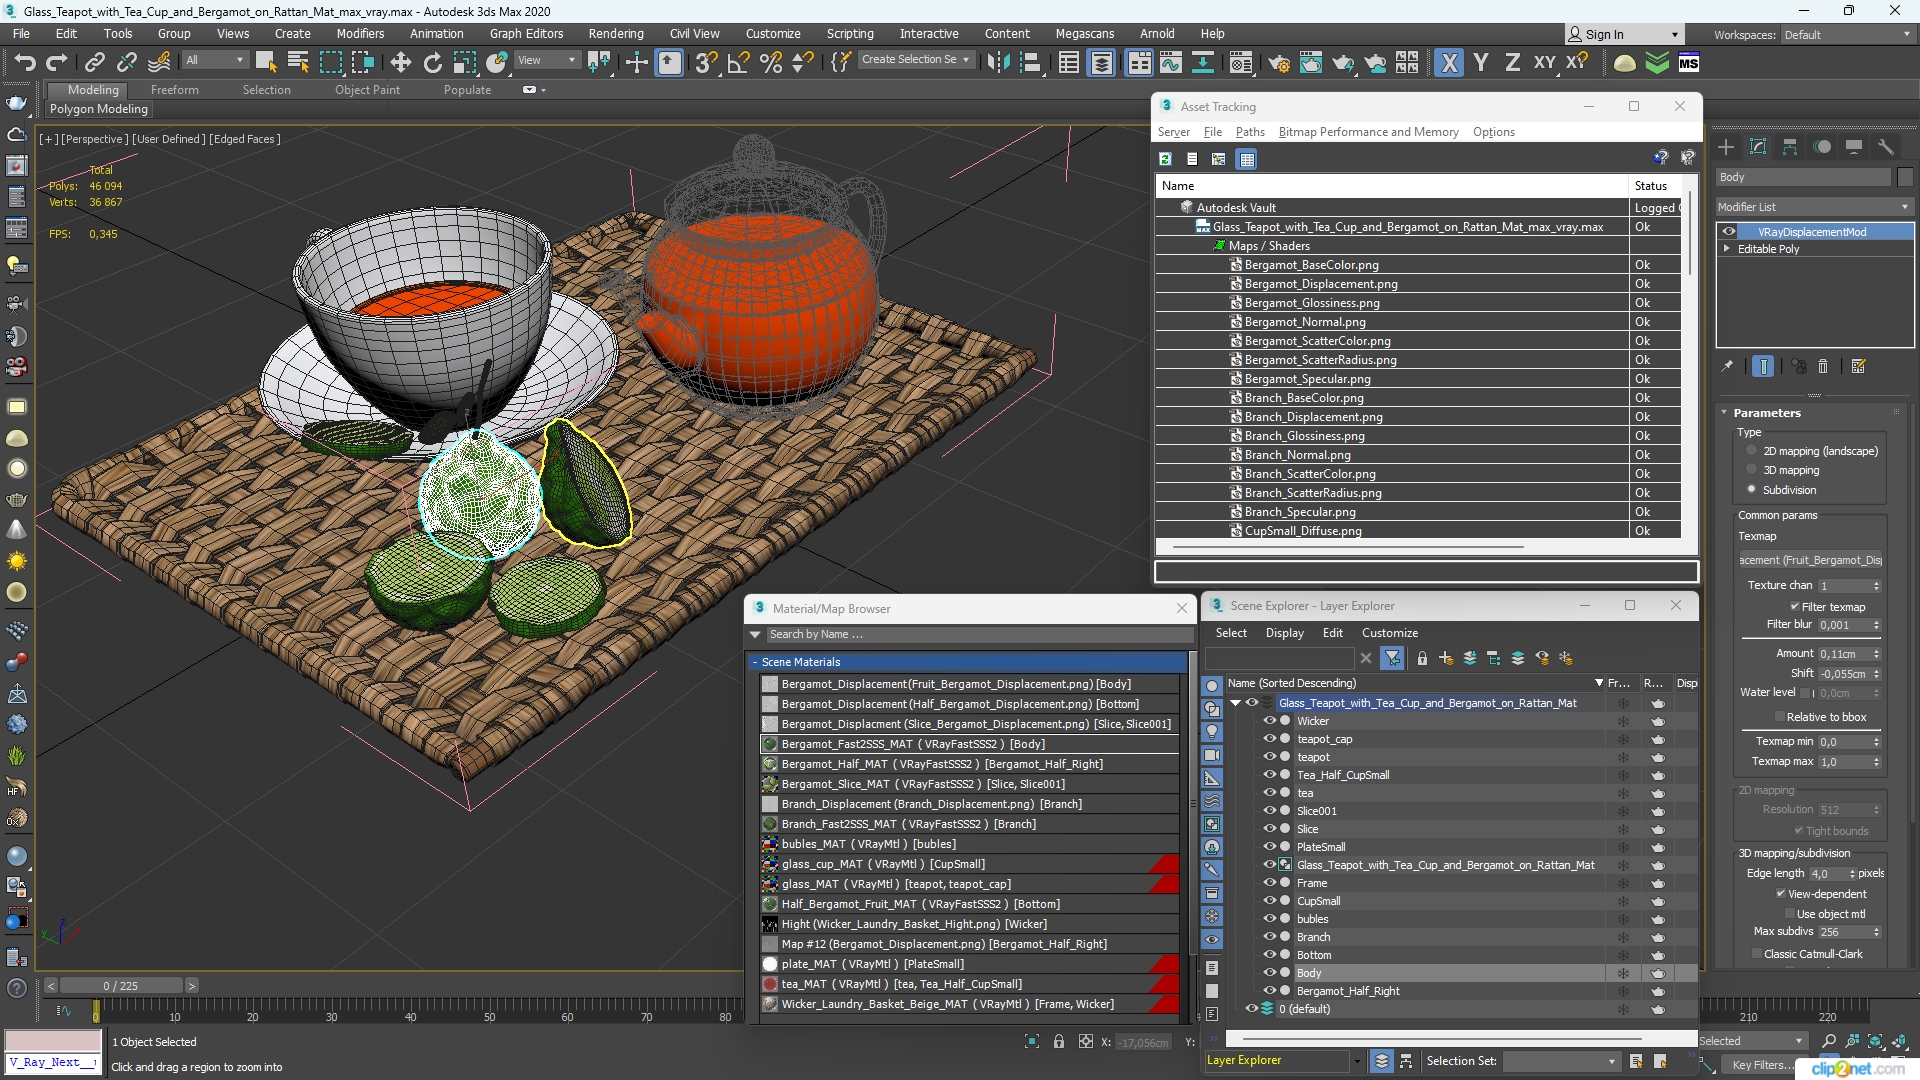Open the All selection filter dropdown
1920x1080 pixels.
click(x=214, y=60)
